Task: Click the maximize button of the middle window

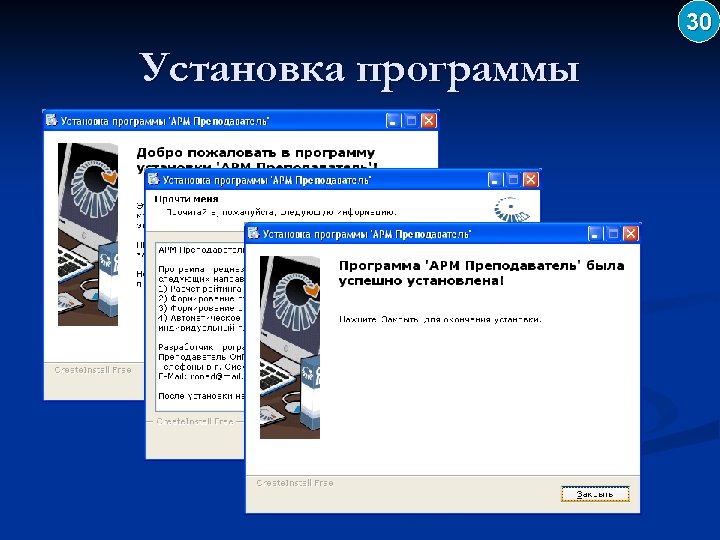Action: 513,180
